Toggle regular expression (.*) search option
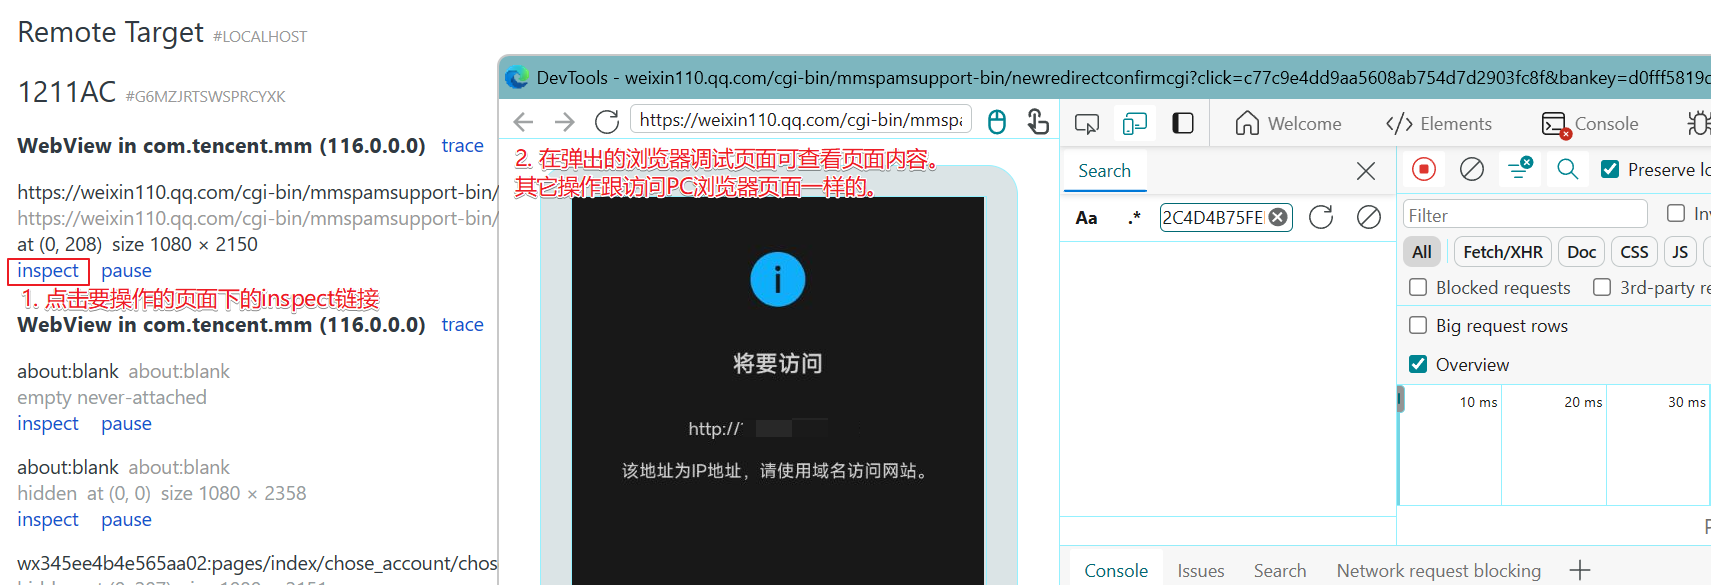 click(x=1134, y=217)
